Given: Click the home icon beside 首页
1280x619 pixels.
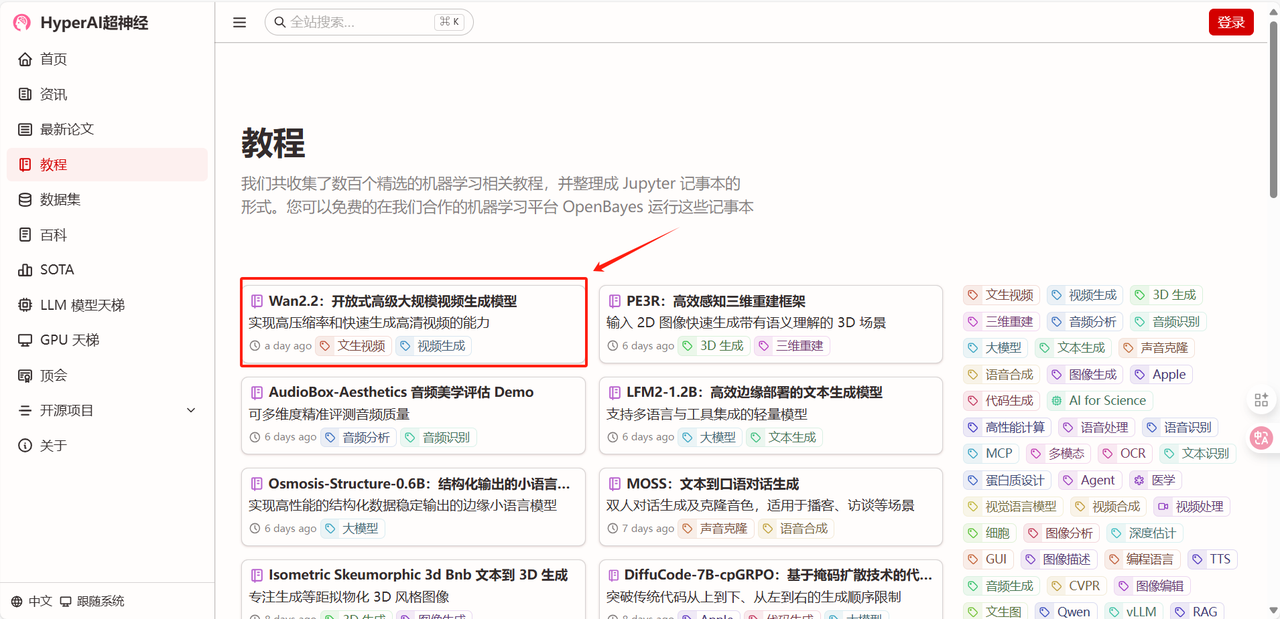Looking at the screenshot, I should [25, 59].
